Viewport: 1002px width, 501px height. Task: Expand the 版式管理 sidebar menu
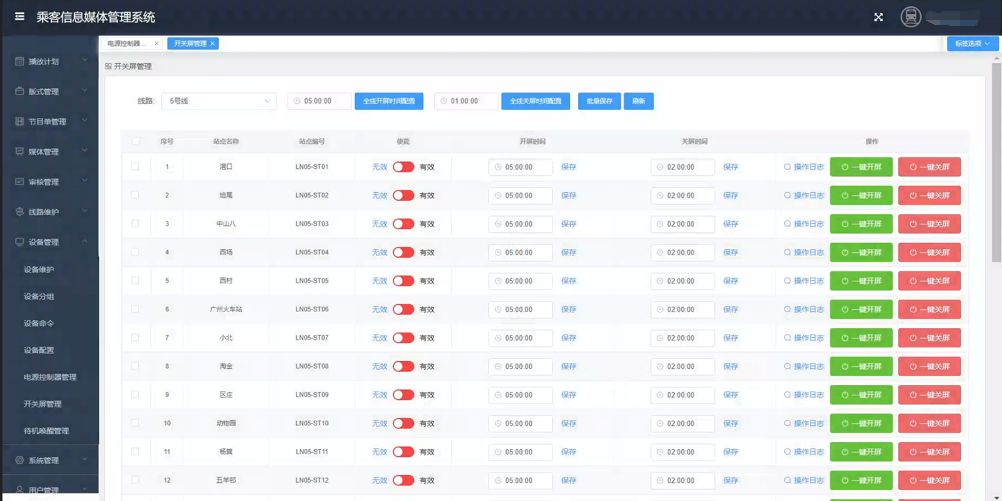[x=50, y=92]
